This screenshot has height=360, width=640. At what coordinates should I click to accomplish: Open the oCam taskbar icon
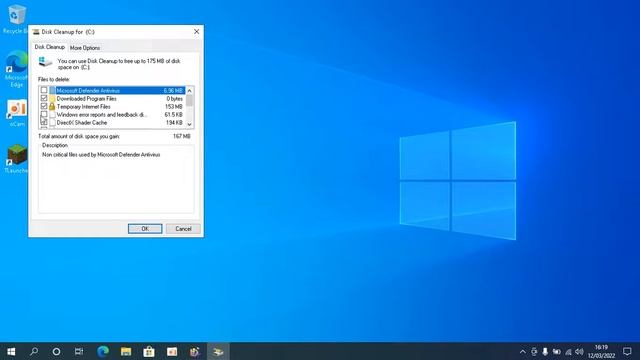172,351
